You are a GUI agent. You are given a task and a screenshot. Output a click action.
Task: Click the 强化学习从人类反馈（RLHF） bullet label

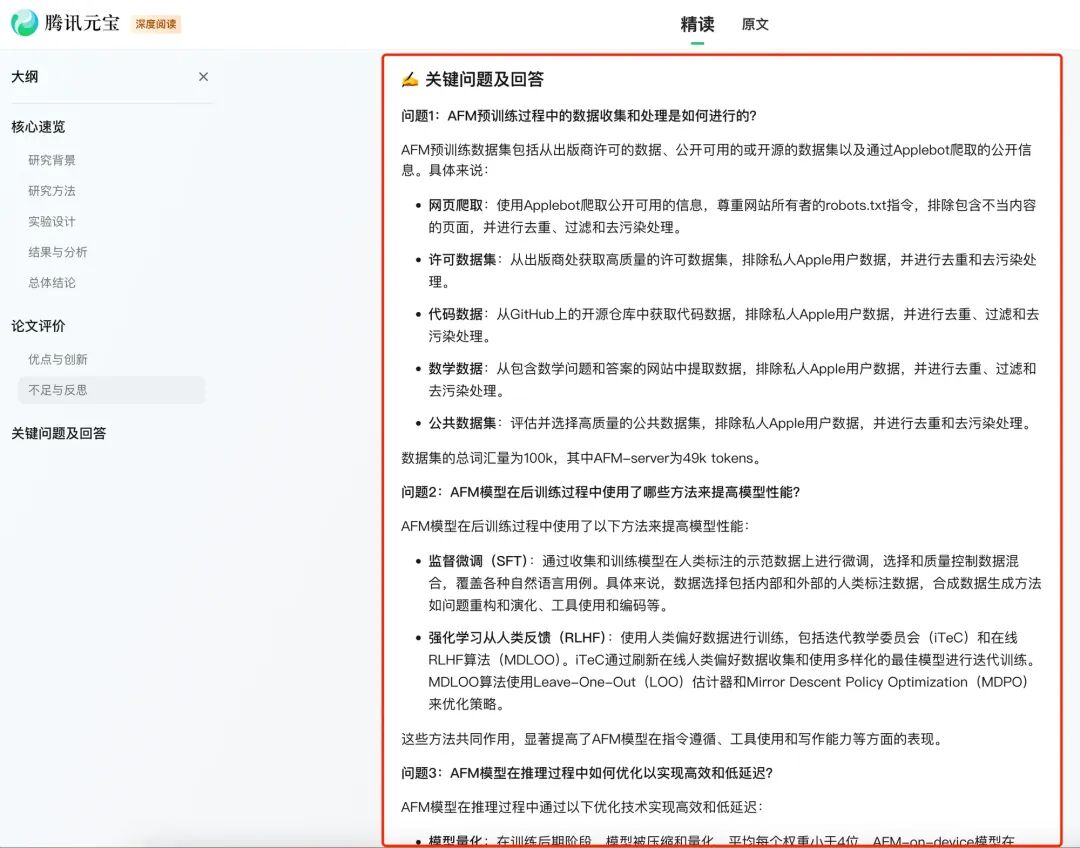click(517, 637)
